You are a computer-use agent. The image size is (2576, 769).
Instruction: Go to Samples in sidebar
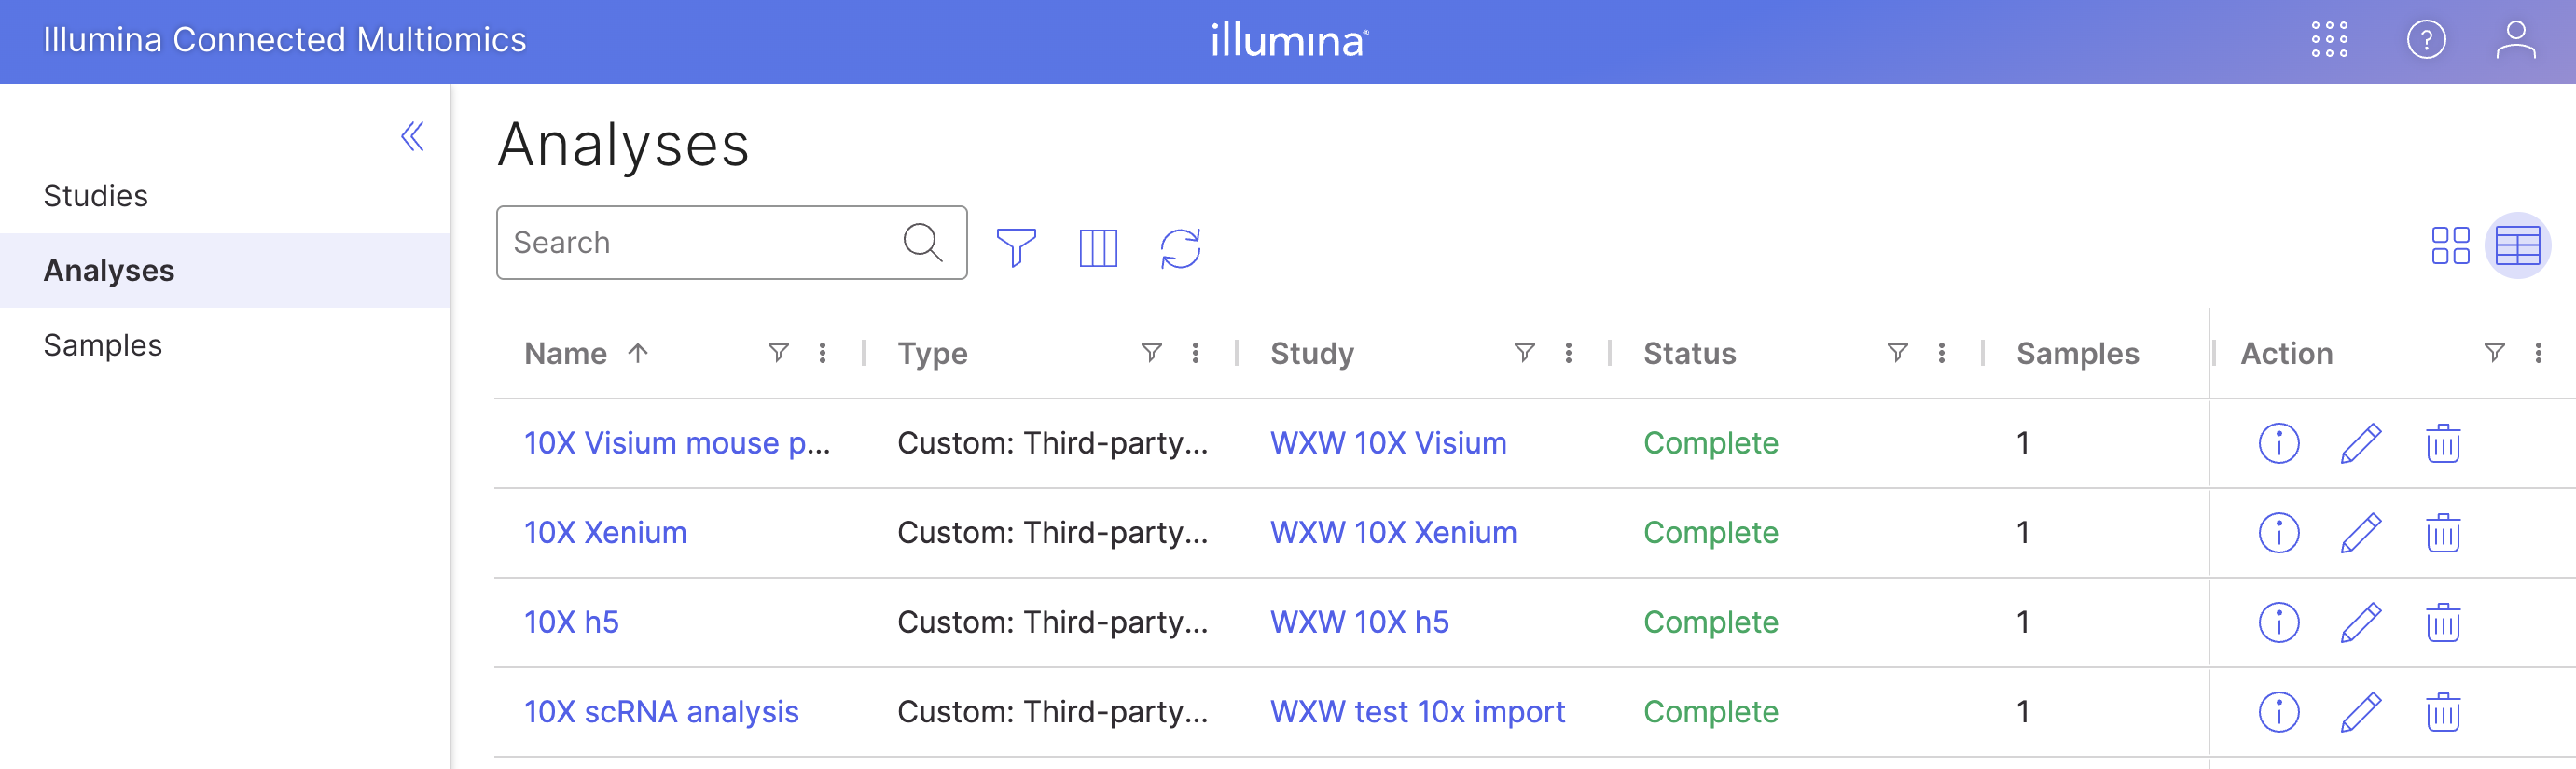coord(103,345)
